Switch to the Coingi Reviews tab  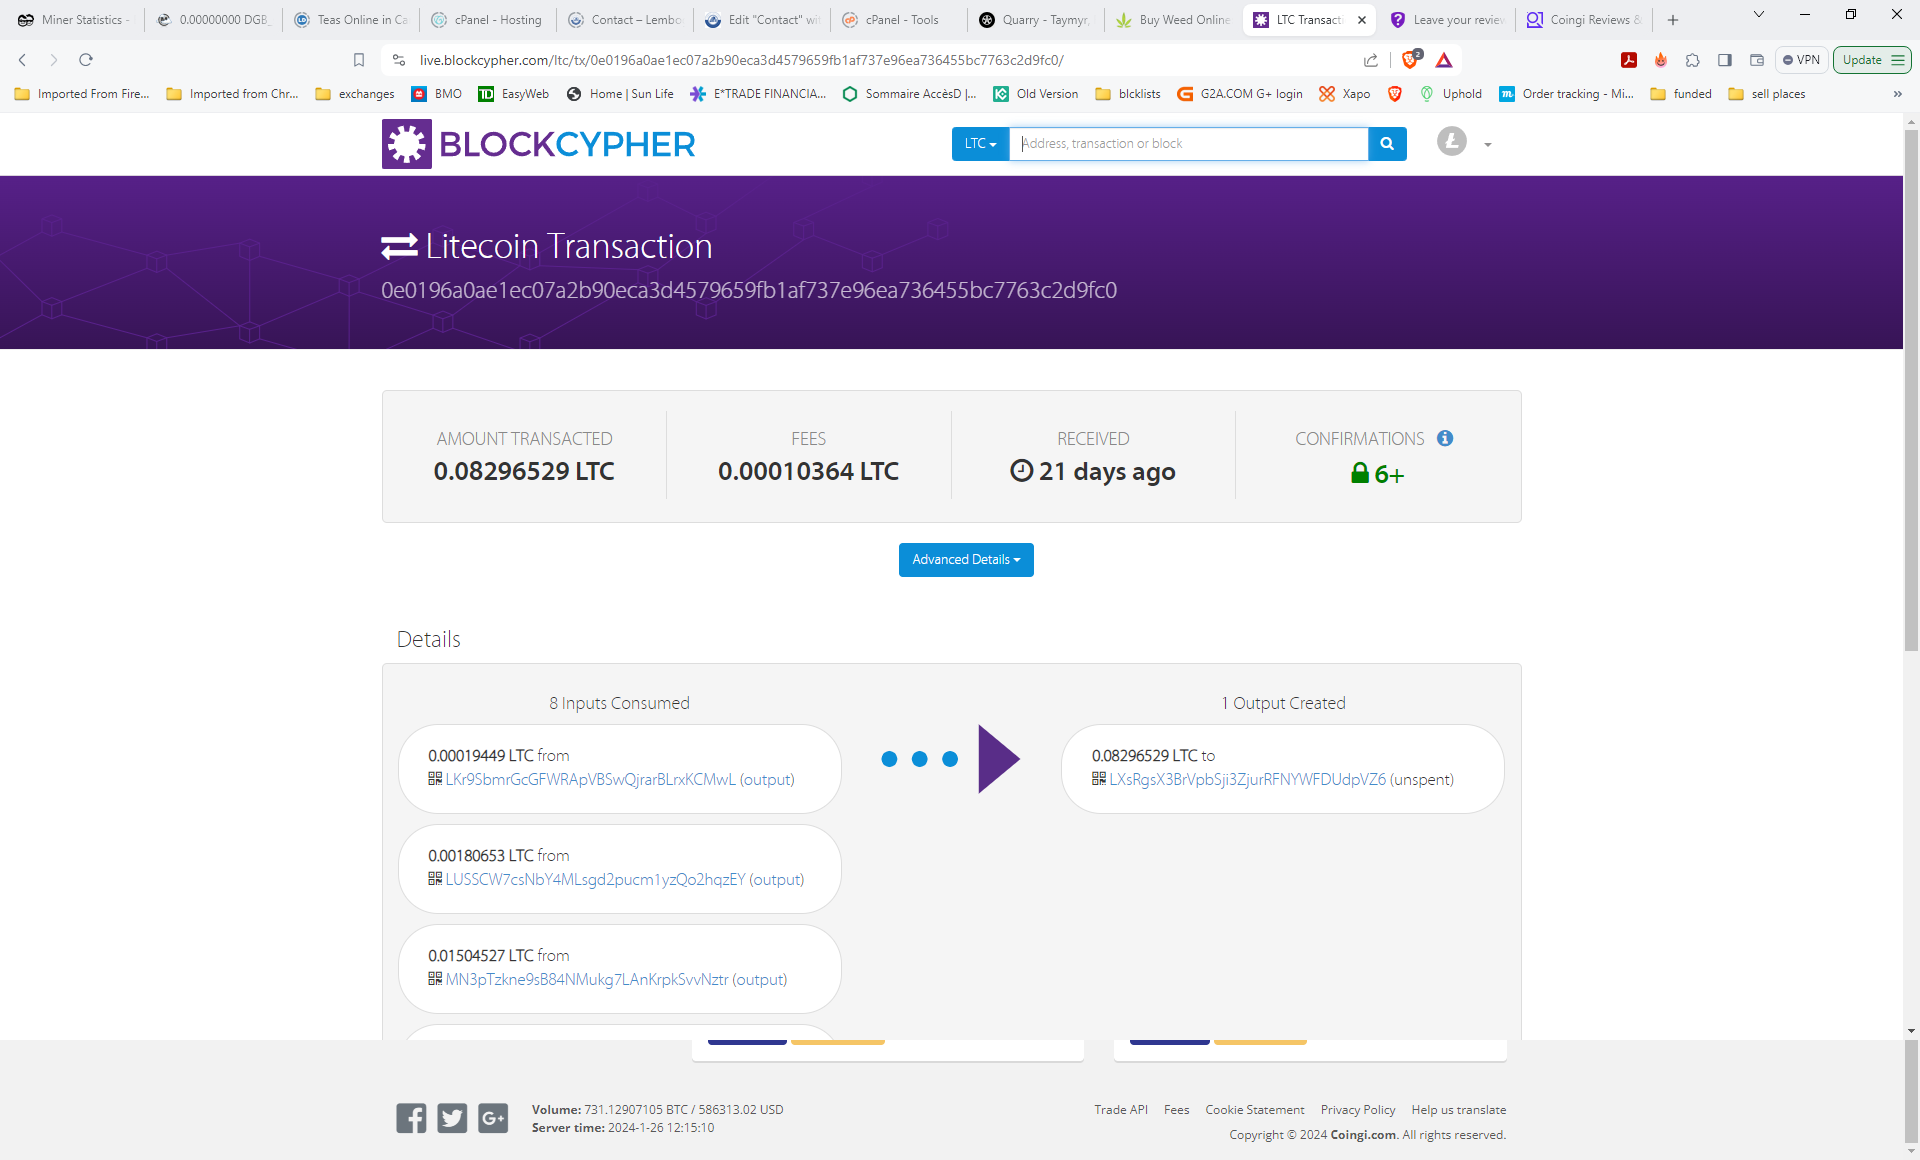pyautogui.click(x=1585, y=20)
